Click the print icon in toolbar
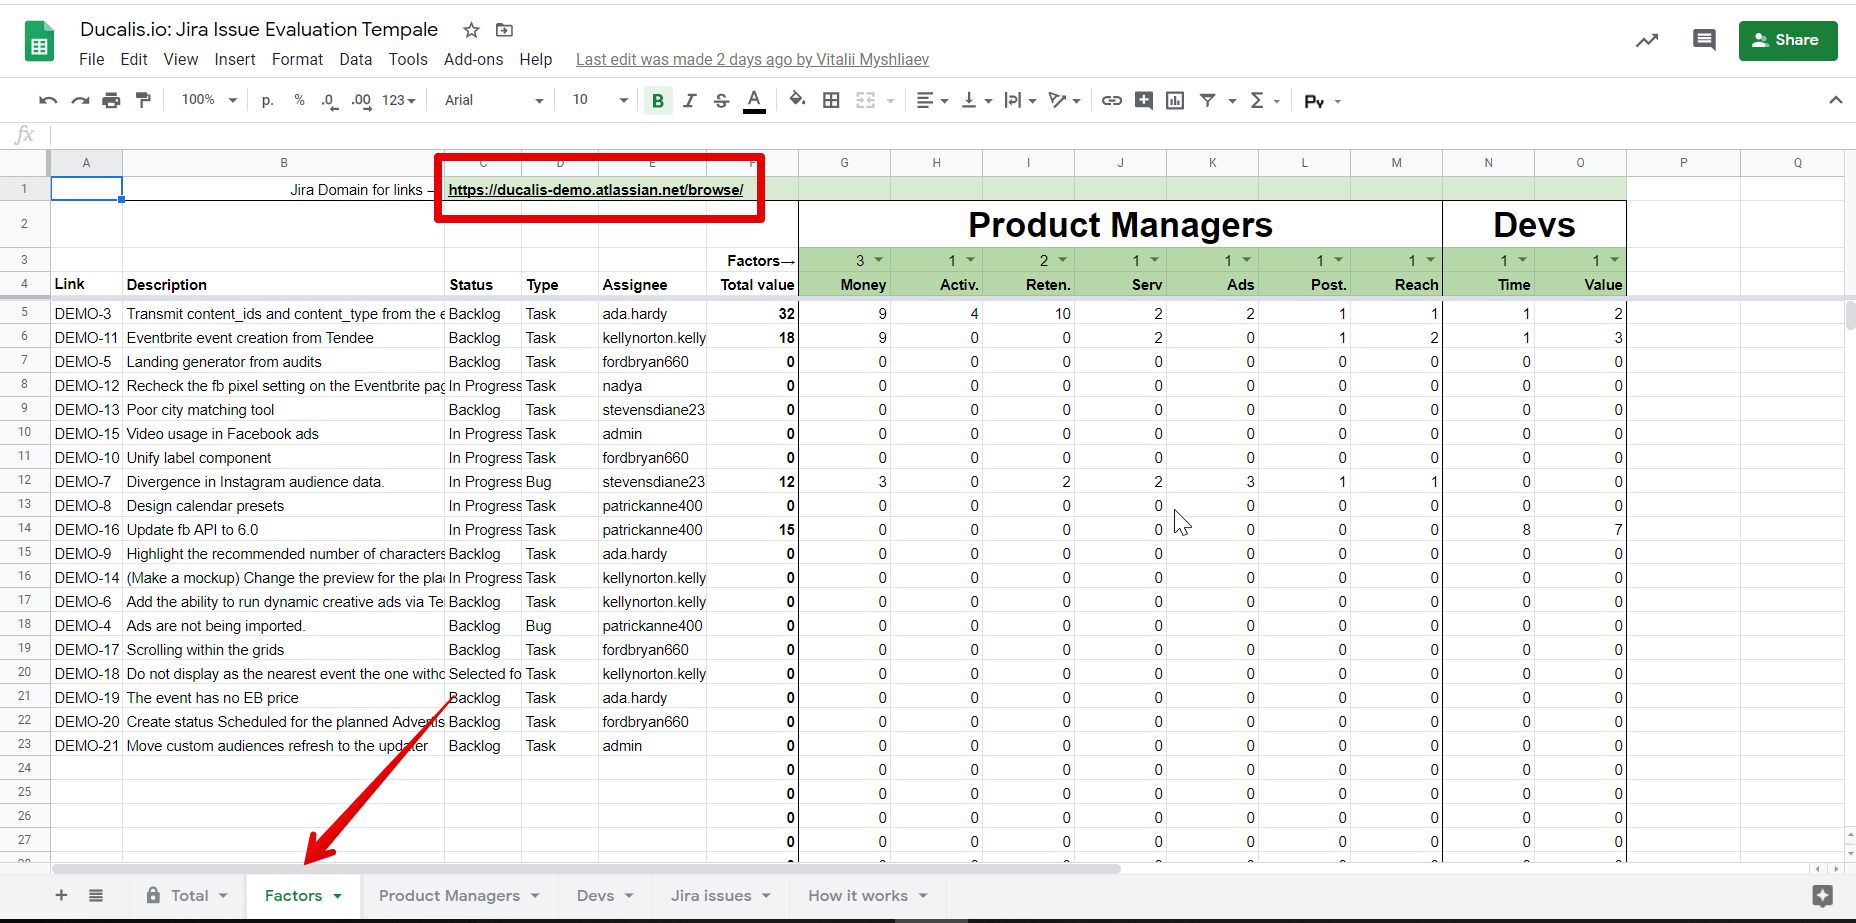The height and width of the screenshot is (923, 1856). 111,100
